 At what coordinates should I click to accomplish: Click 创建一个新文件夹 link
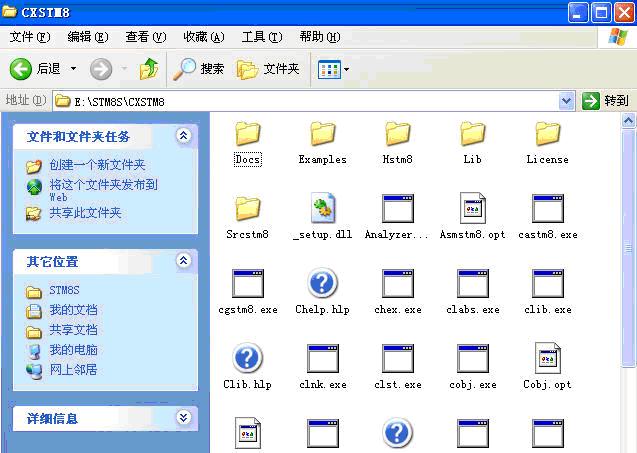pyautogui.click(x=98, y=165)
